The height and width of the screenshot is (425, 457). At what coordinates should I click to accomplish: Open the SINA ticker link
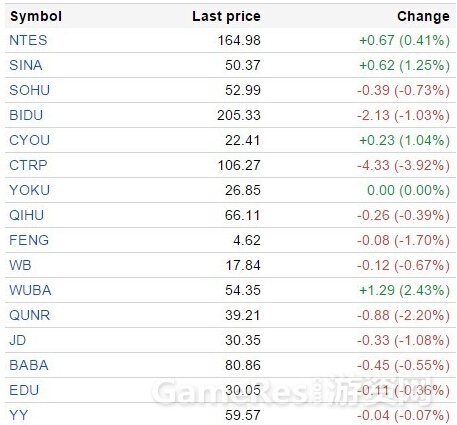[x=26, y=65]
